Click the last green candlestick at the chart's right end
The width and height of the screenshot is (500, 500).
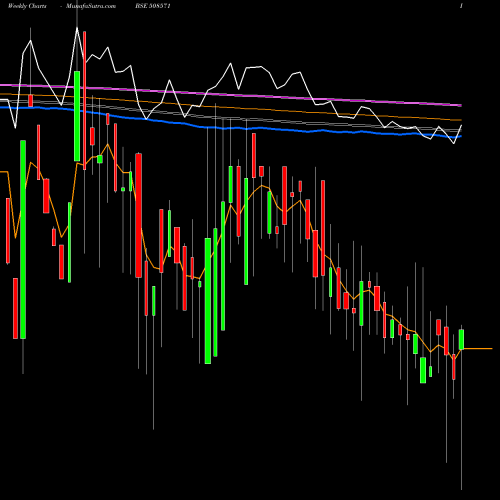(461, 339)
